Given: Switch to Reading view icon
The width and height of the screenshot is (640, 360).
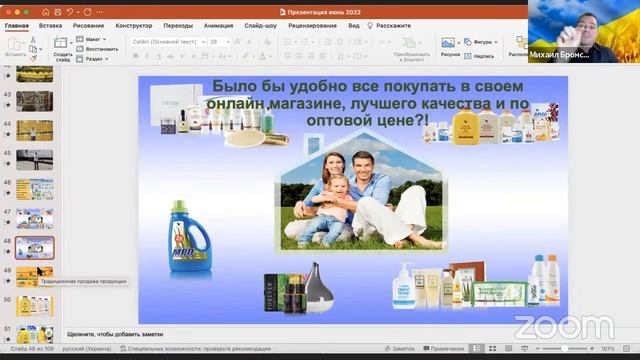Looking at the screenshot, I should [509, 349].
